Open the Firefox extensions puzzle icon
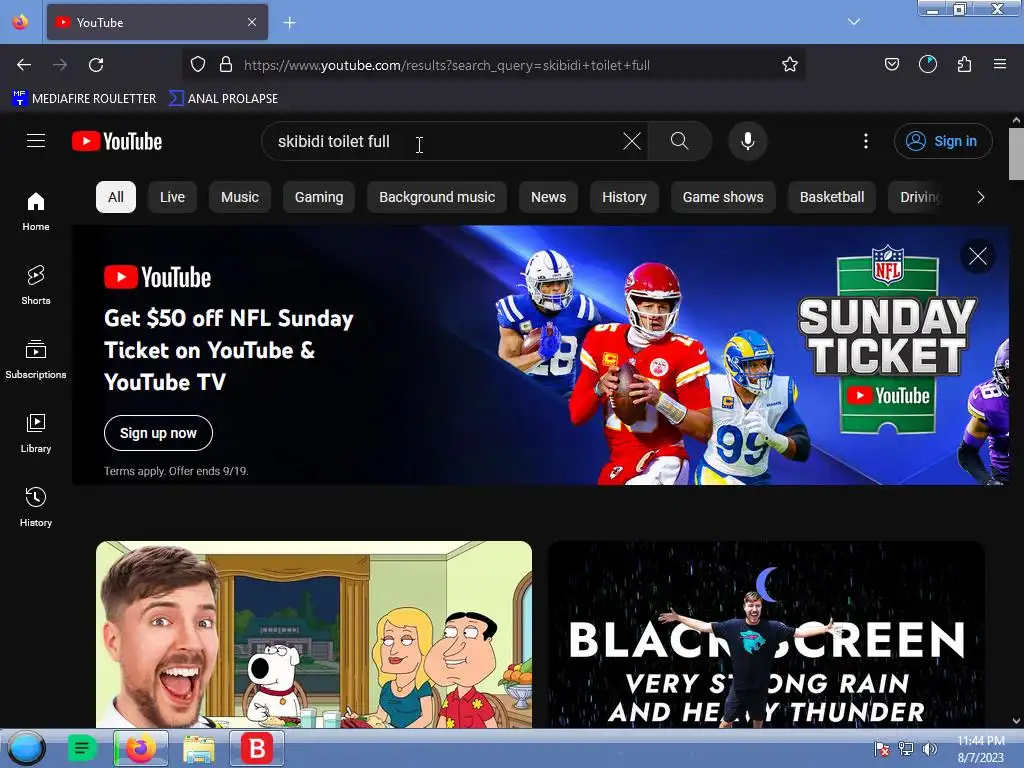1024x768 pixels. coord(964,64)
